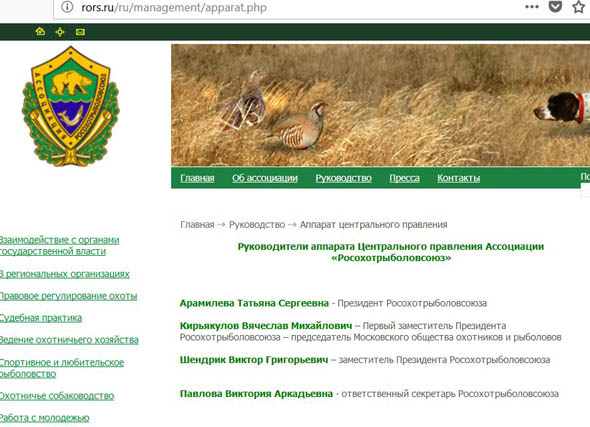Click the partridge banner image
Viewport: 590px width, 427px height.
pos(380,105)
